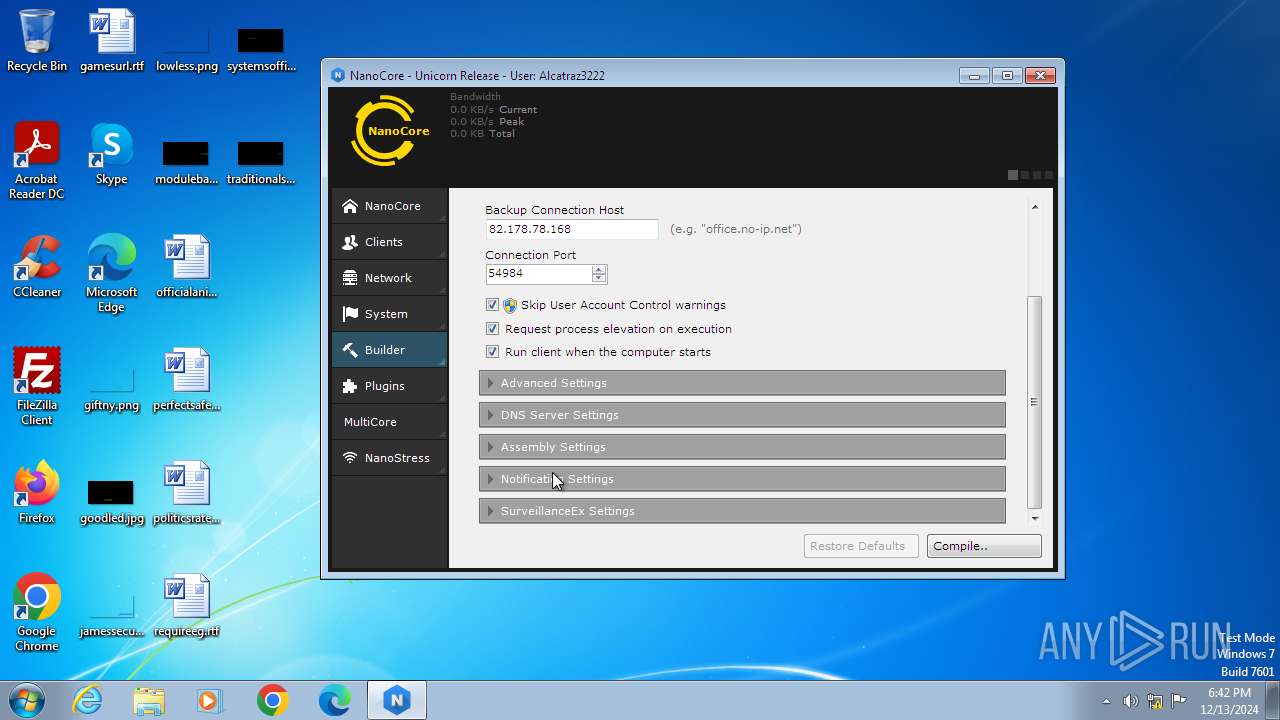
Task: Decrease the Connection Port value
Action: [599, 278]
